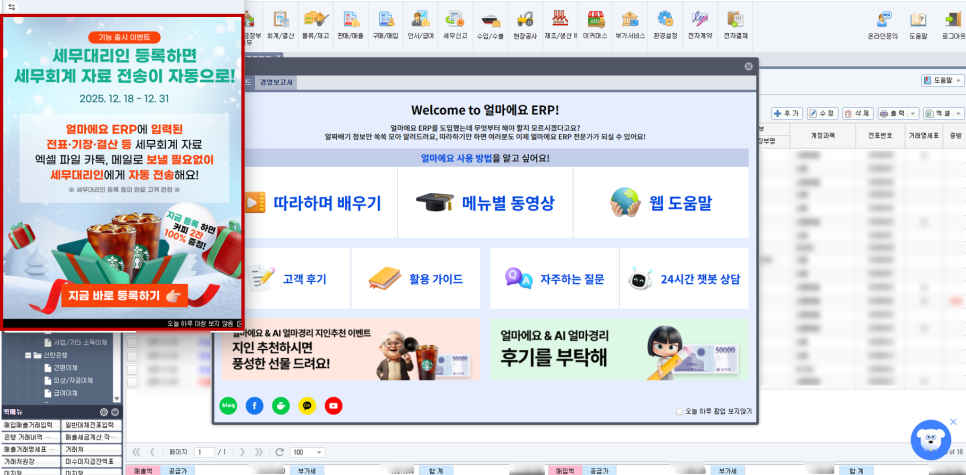Go to the last page of the grid
The height and width of the screenshot is (475, 966).
tap(259, 452)
